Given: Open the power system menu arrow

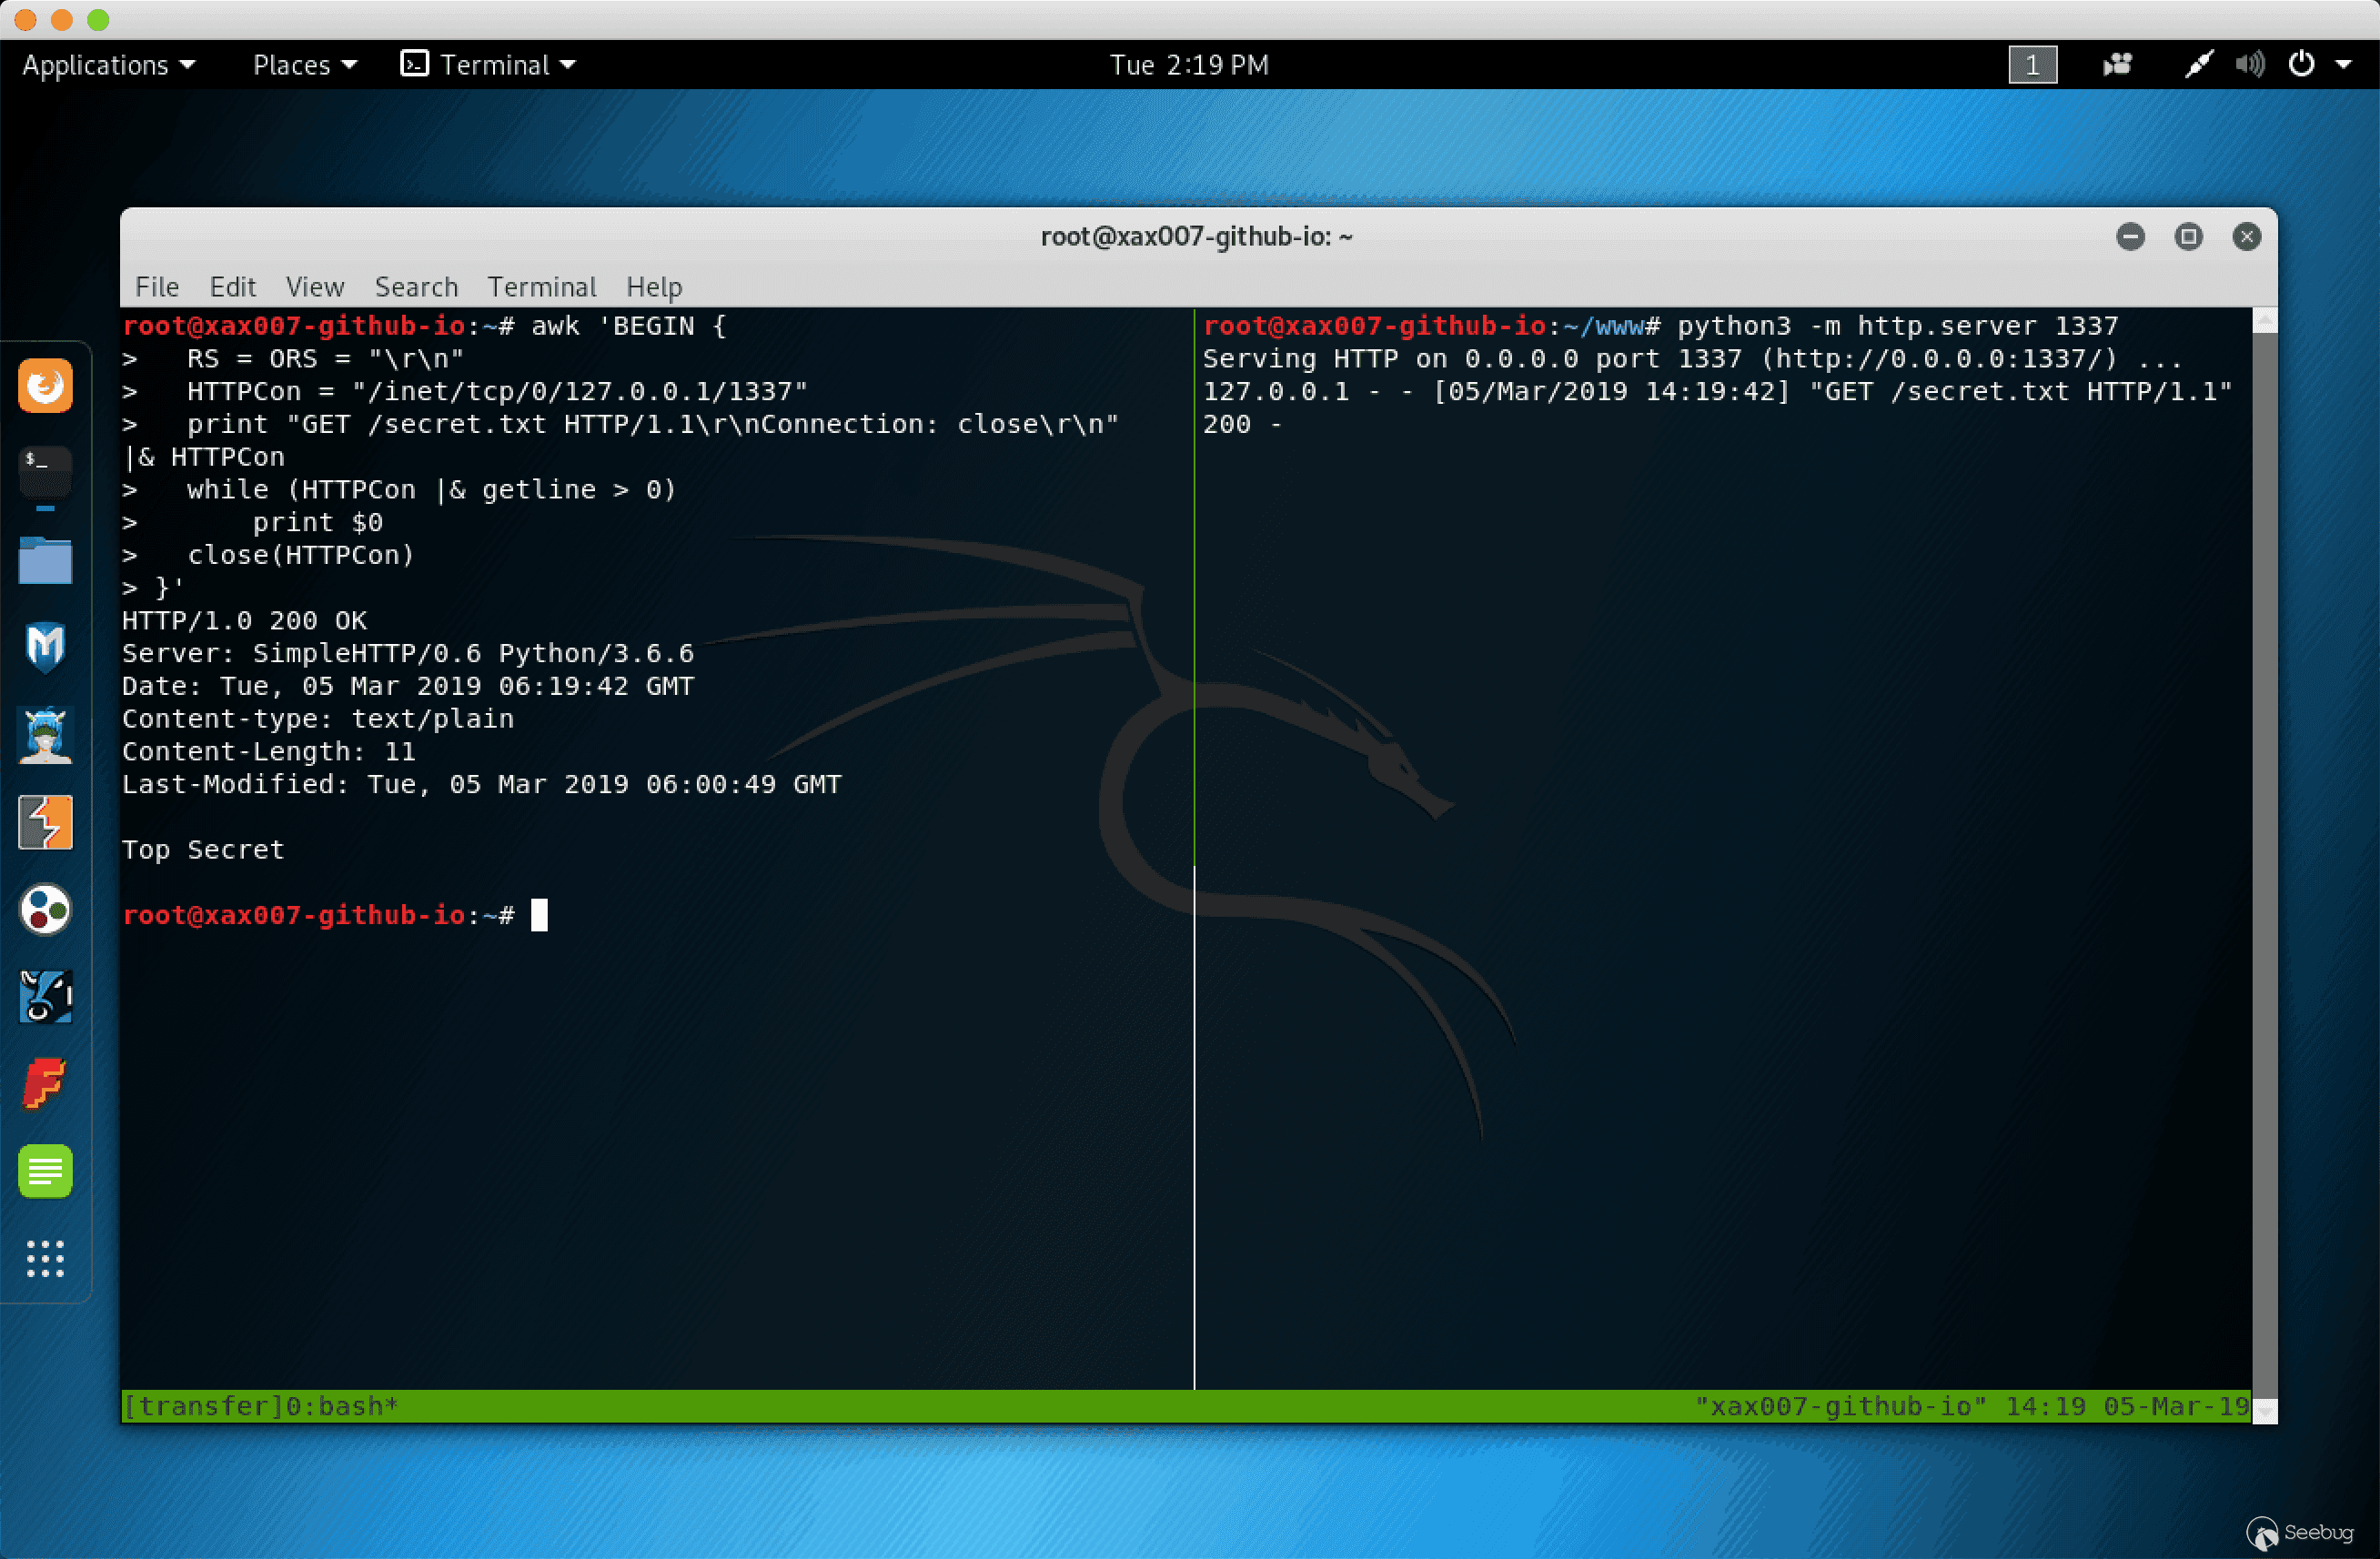Looking at the screenshot, I should point(2343,65).
